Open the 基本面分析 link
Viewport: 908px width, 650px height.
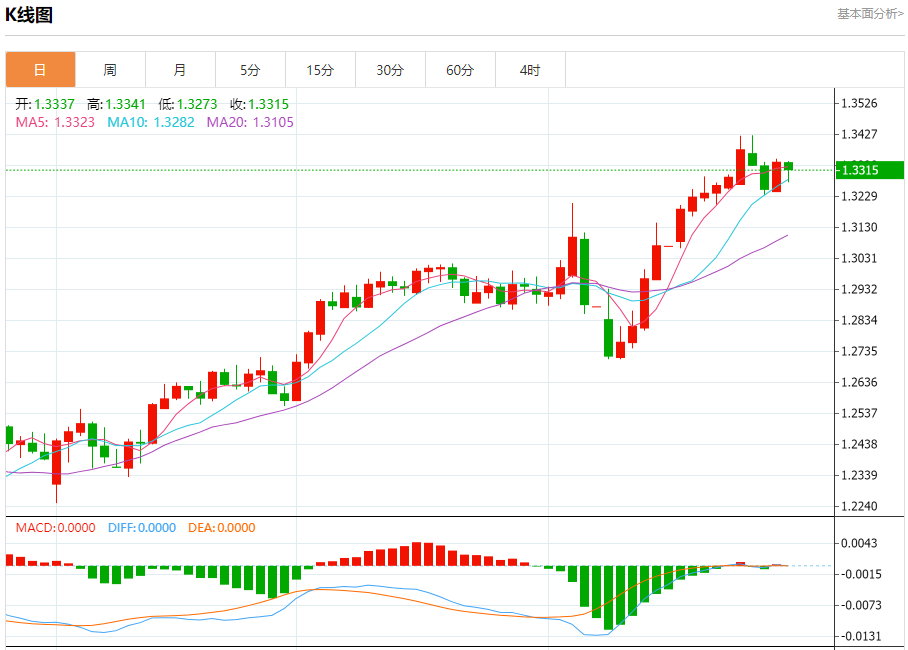coord(869,13)
